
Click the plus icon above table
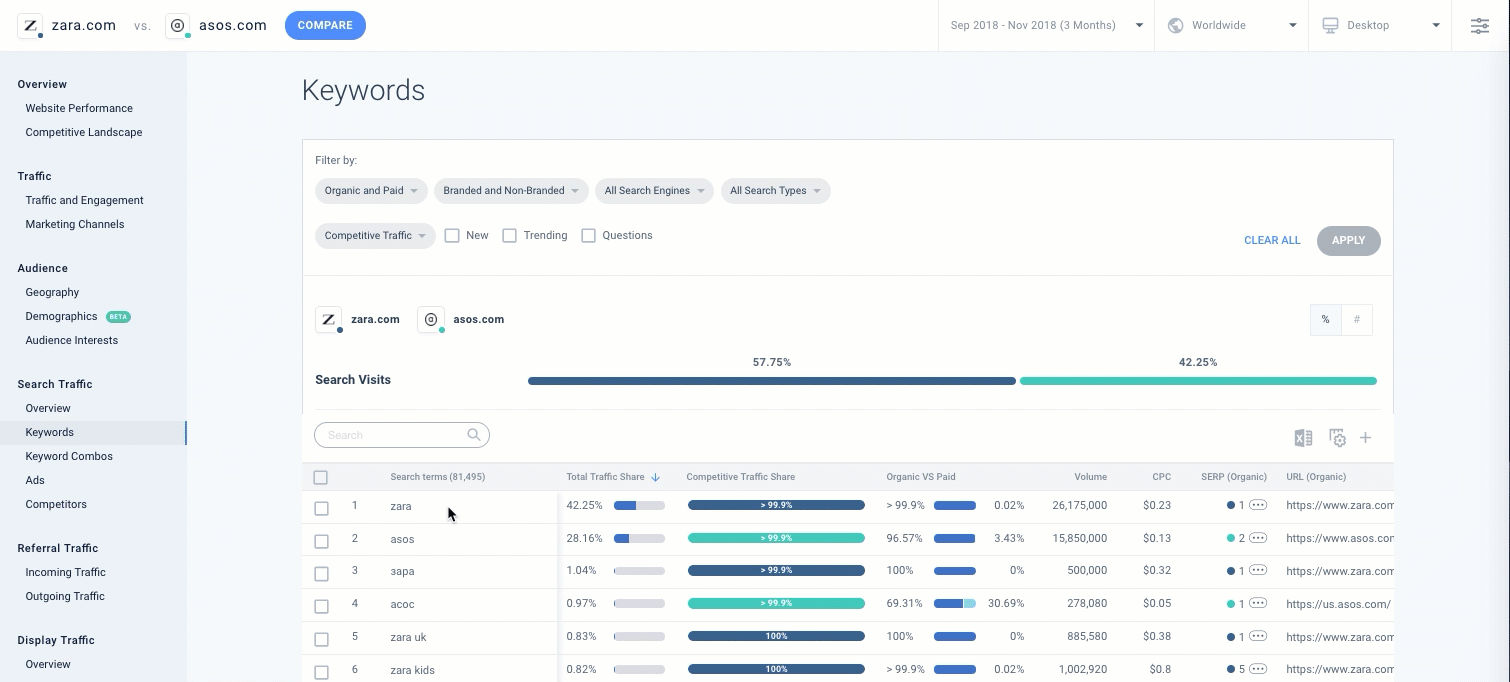click(1365, 438)
